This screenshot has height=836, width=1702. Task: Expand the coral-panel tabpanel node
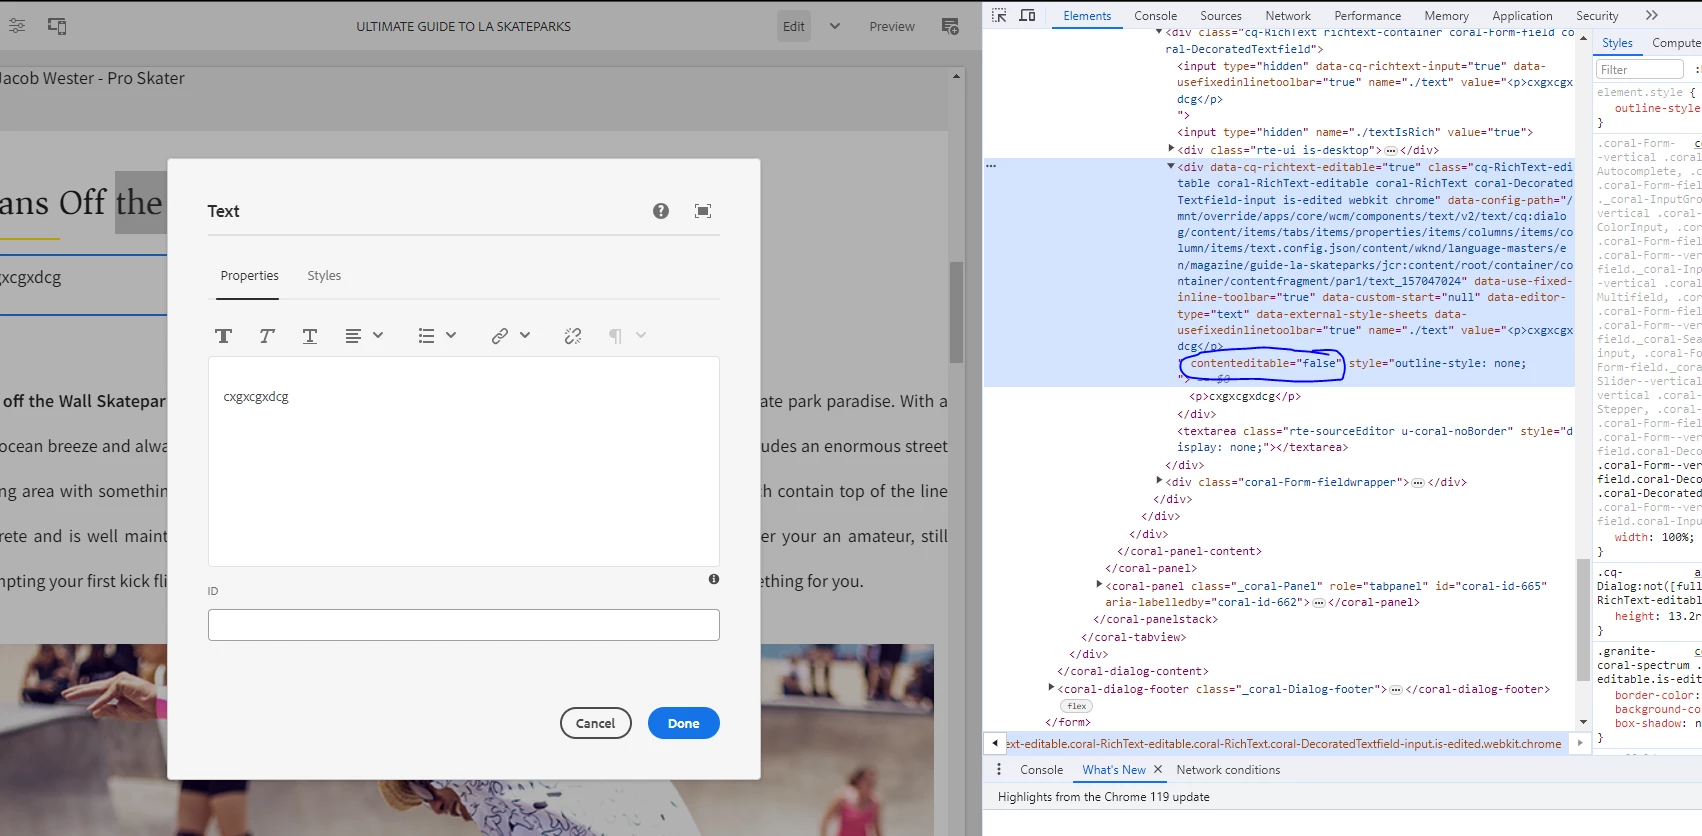1099,585
